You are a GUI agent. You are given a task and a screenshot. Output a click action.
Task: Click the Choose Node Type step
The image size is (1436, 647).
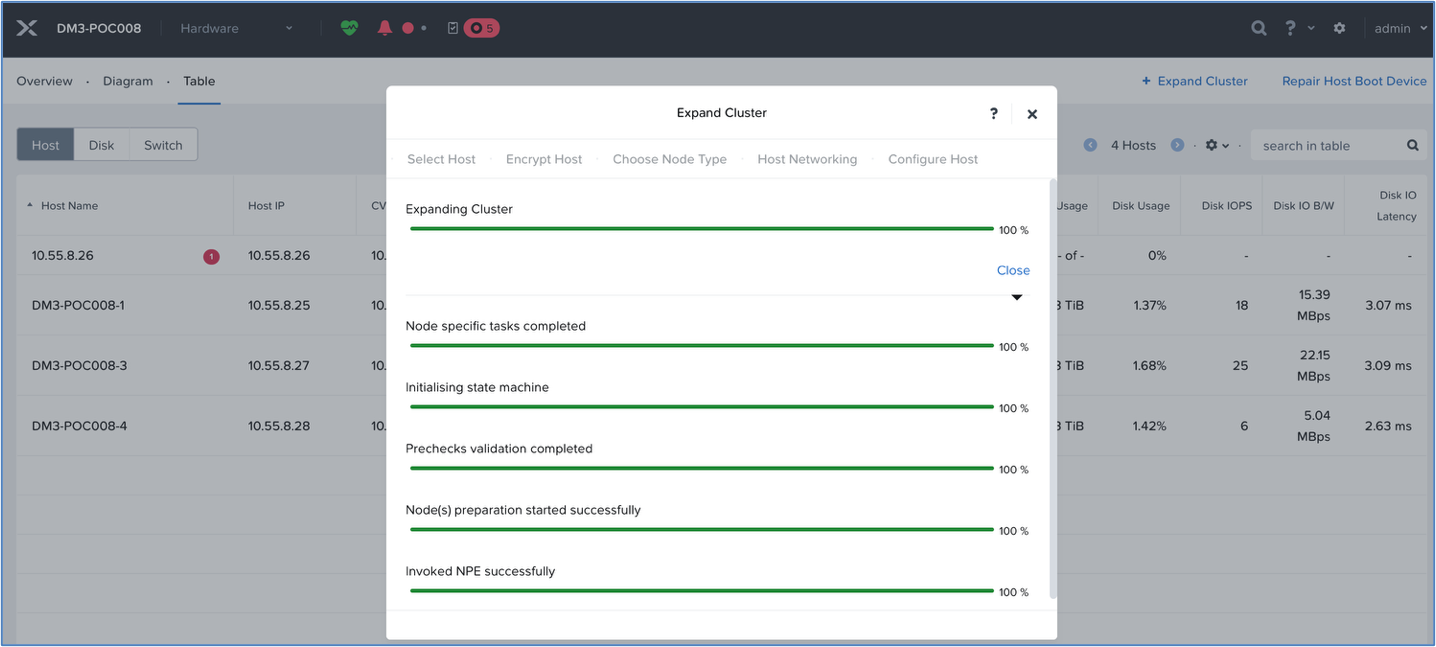(670, 159)
